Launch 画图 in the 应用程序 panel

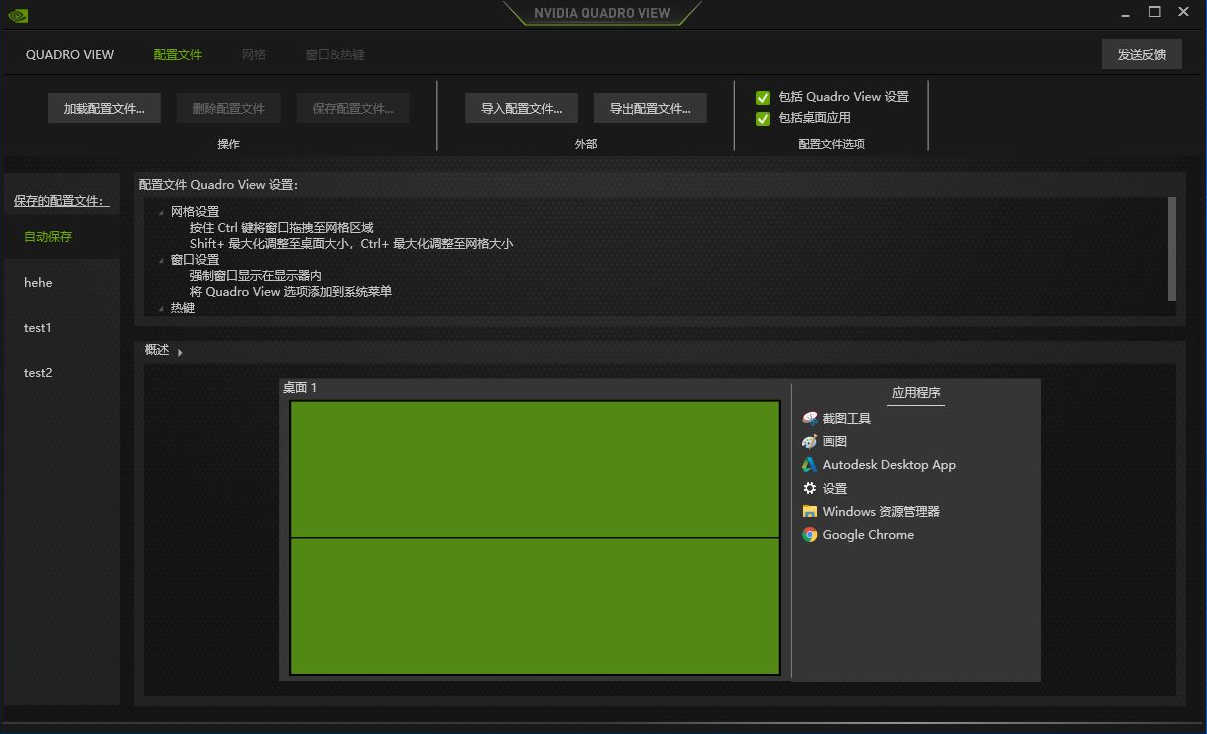tap(834, 441)
